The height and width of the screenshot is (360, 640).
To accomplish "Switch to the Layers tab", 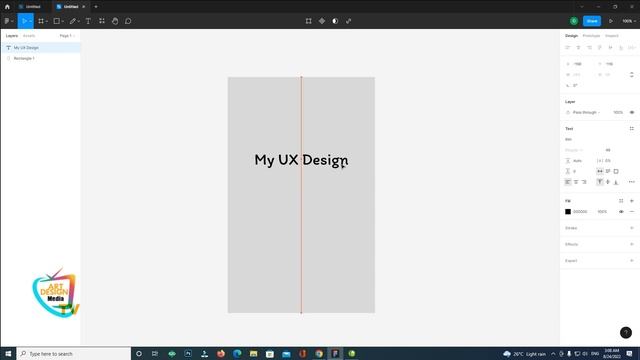I will (11, 36).
